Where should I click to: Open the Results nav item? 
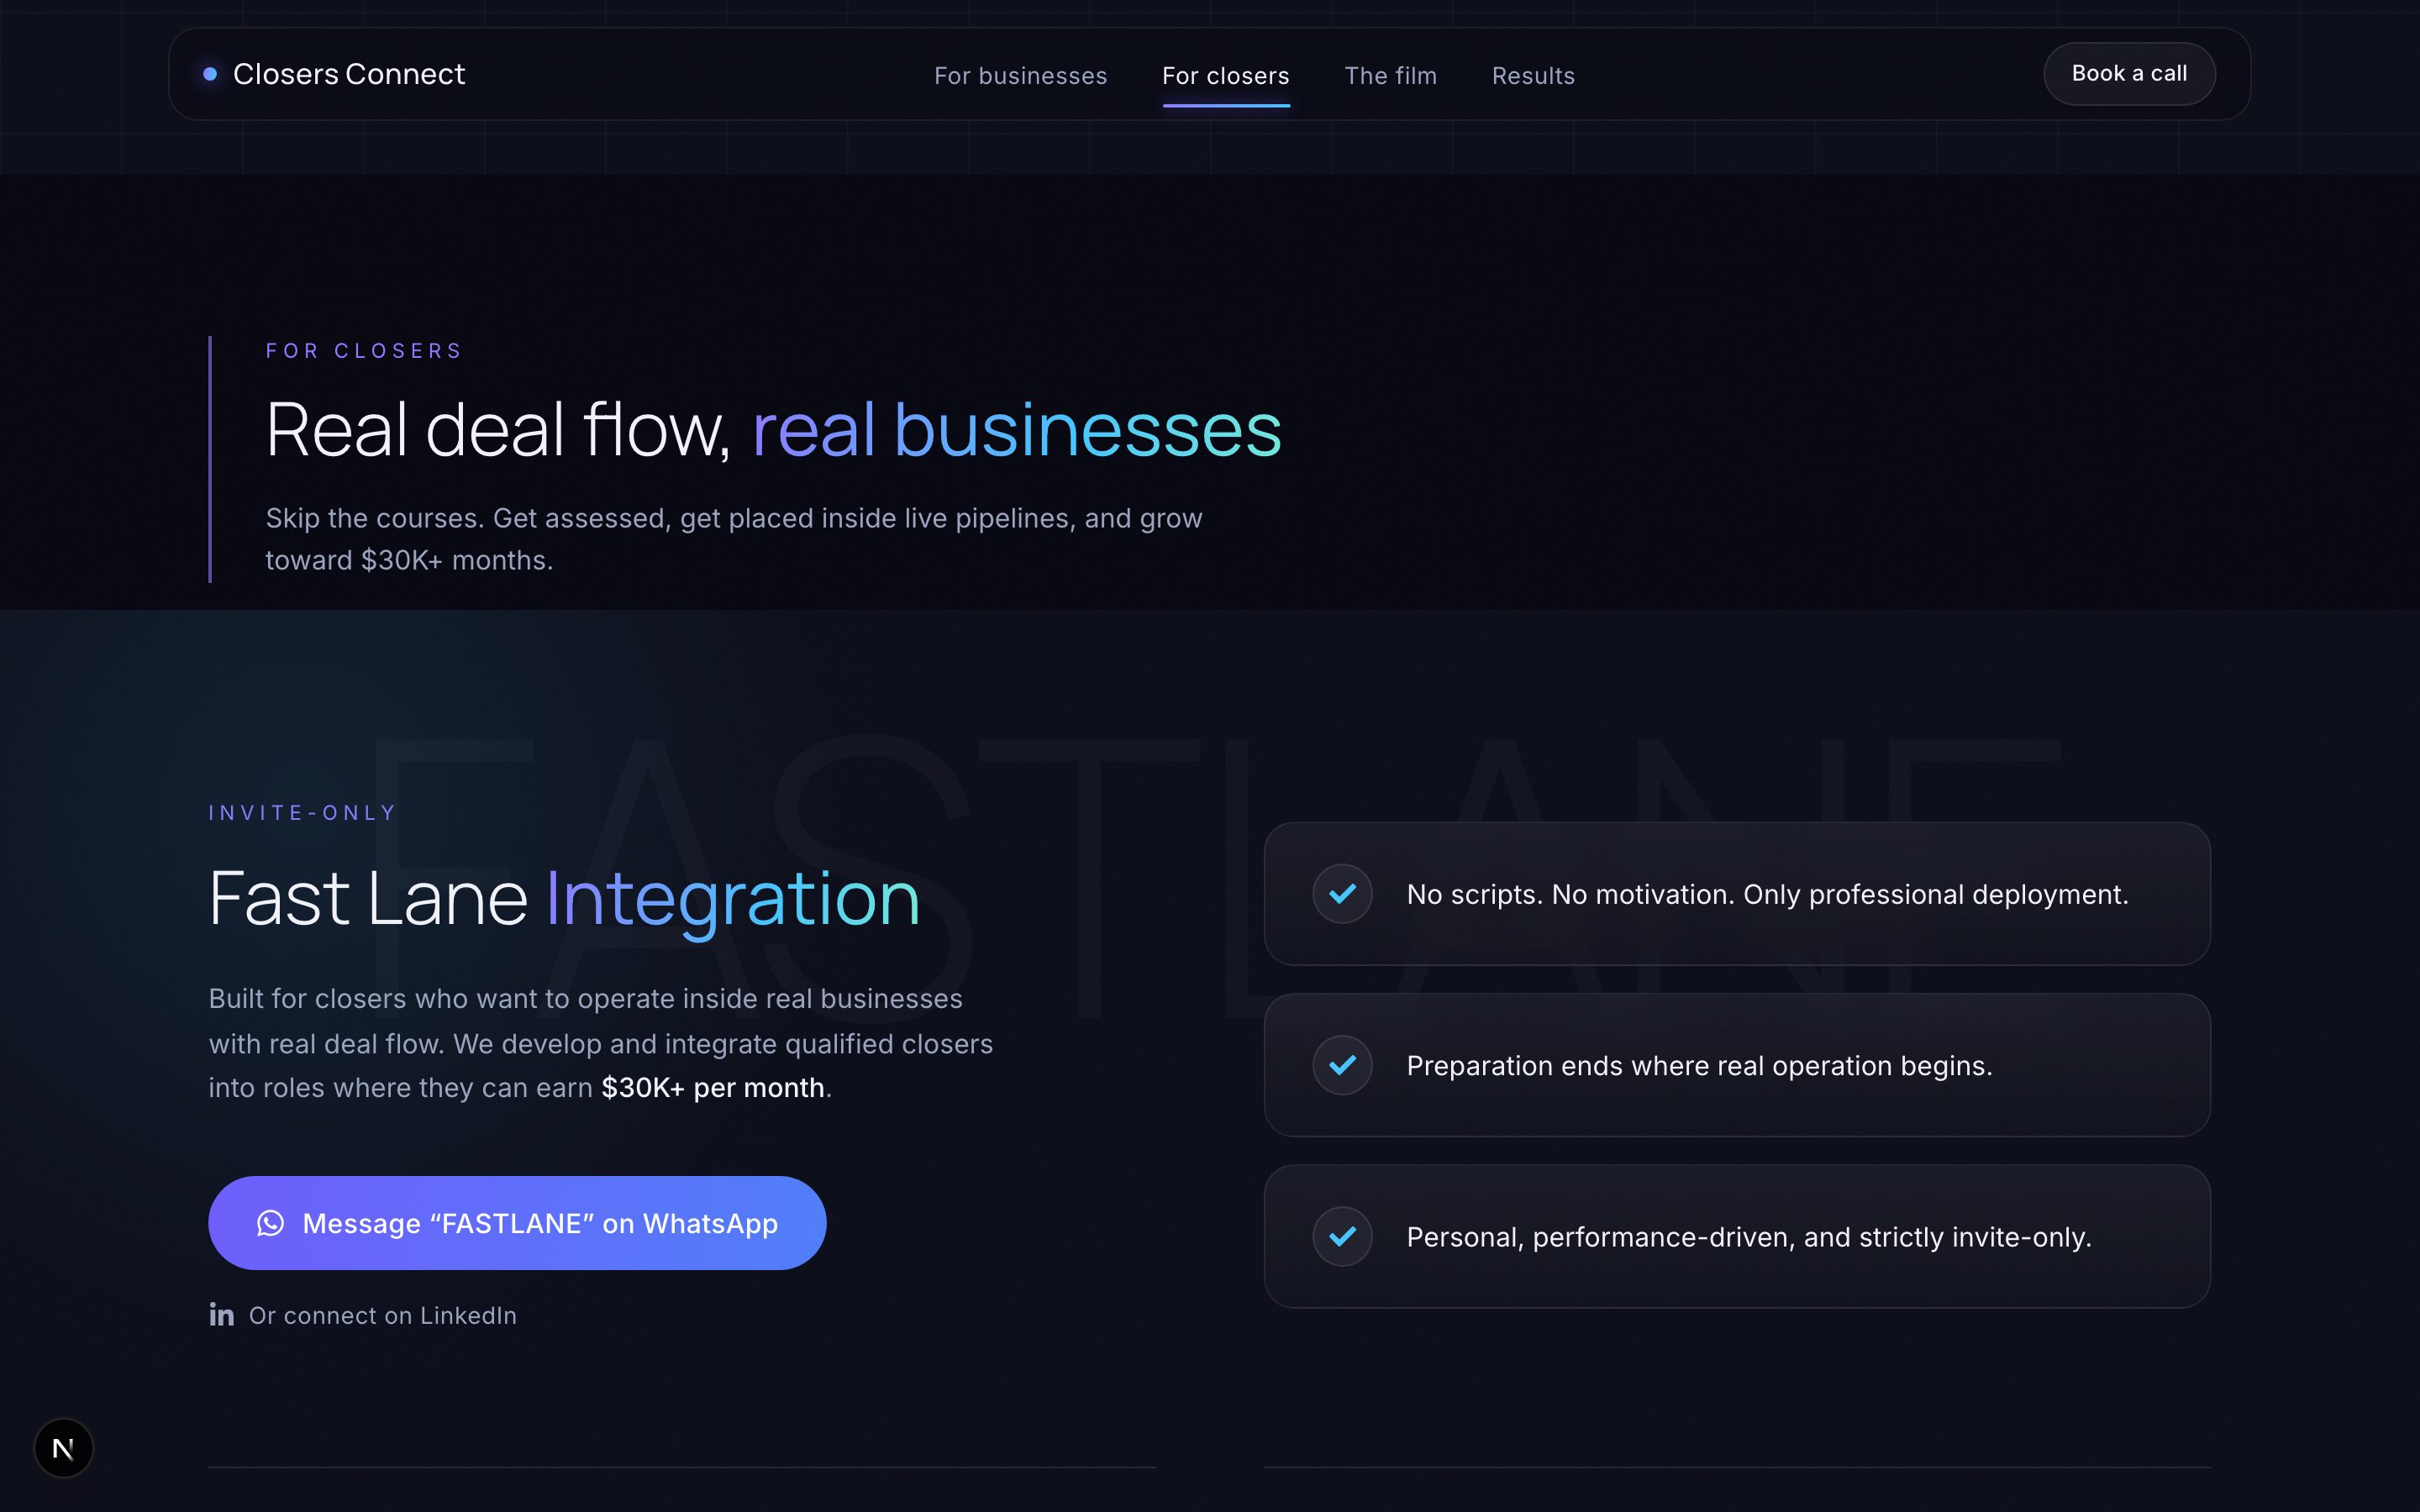(1533, 76)
